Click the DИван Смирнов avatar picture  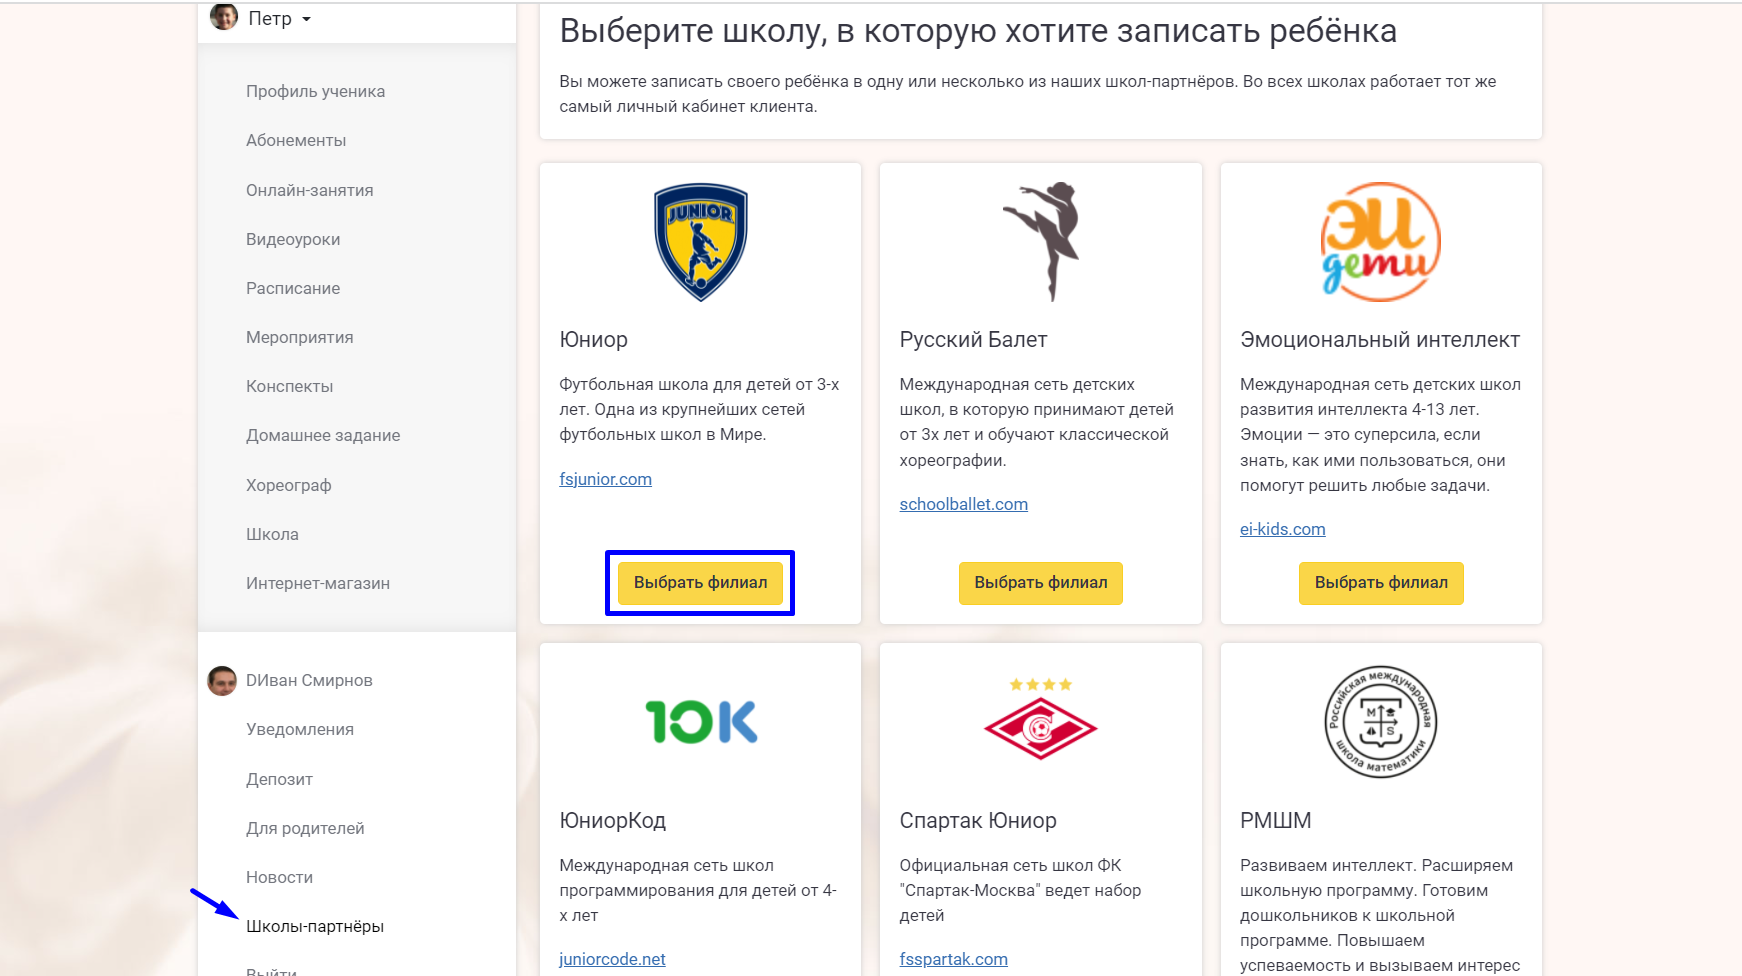click(x=222, y=681)
